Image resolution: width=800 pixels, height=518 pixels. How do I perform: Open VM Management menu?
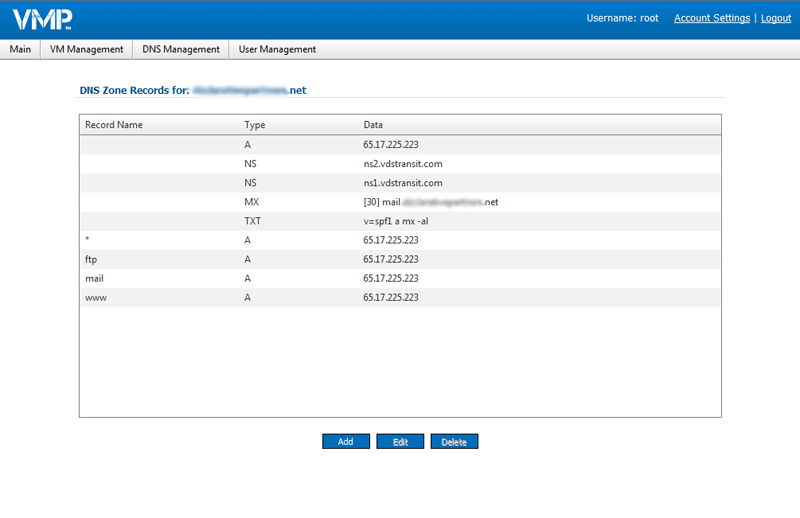click(x=86, y=50)
